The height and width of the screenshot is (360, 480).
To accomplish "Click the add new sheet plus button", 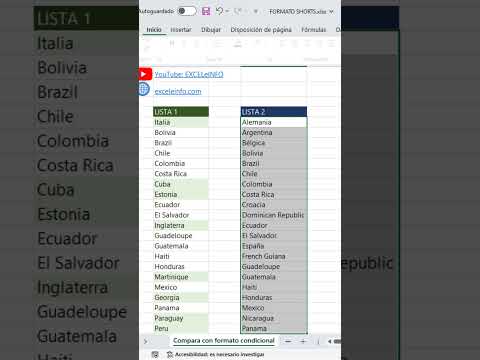I will (303, 341).
